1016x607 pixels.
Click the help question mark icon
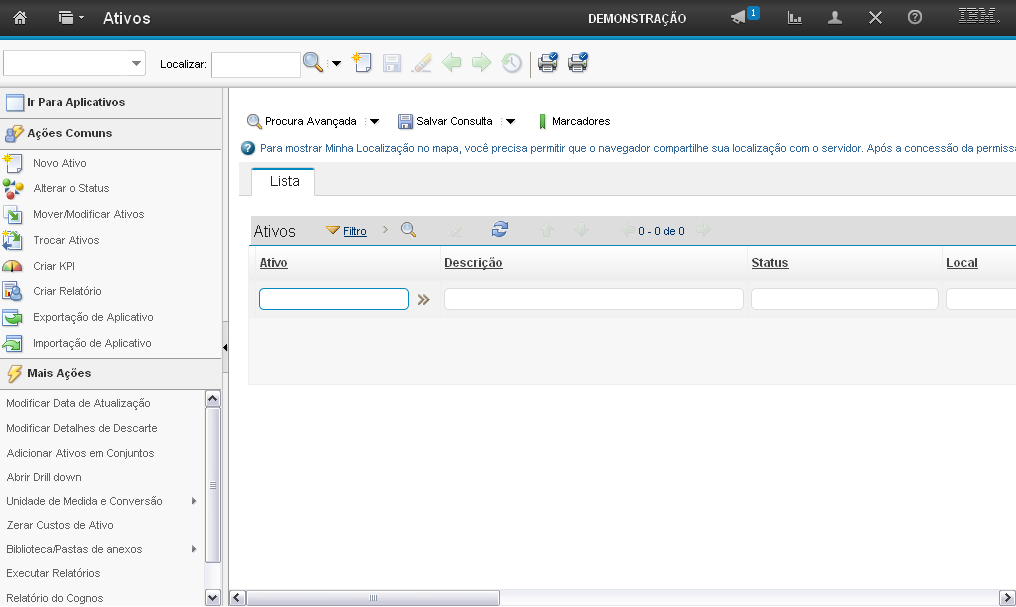point(914,18)
